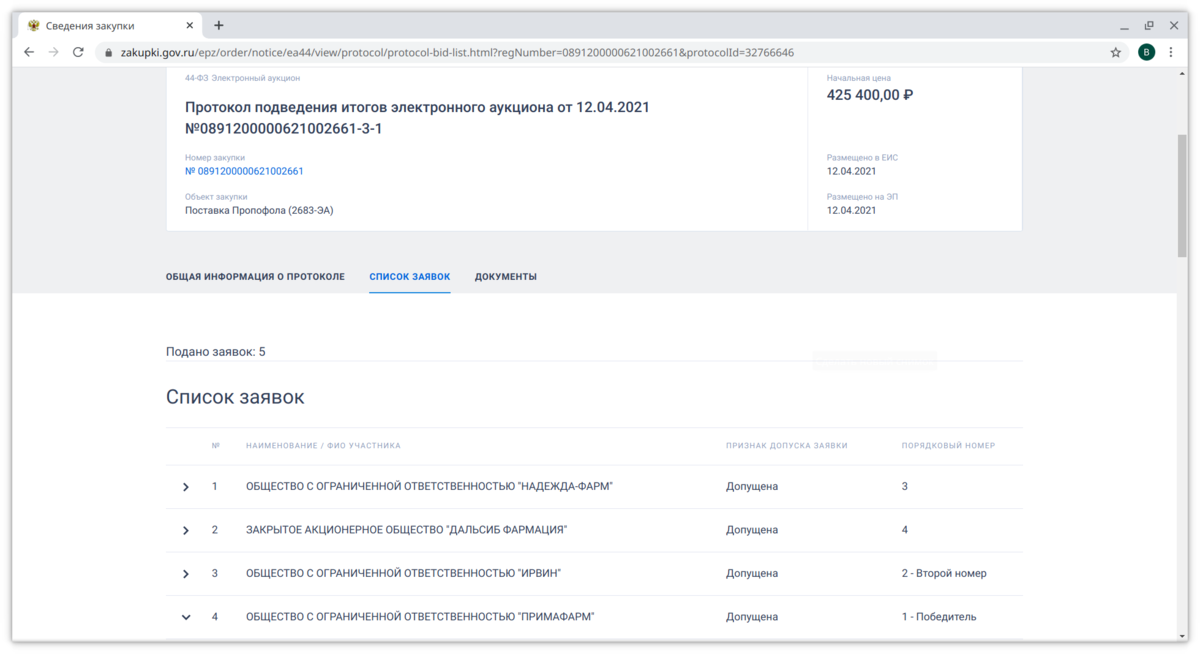Expand bid row Надежда-Фарм
Viewport: 1200px width, 654px height.
click(186, 487)
